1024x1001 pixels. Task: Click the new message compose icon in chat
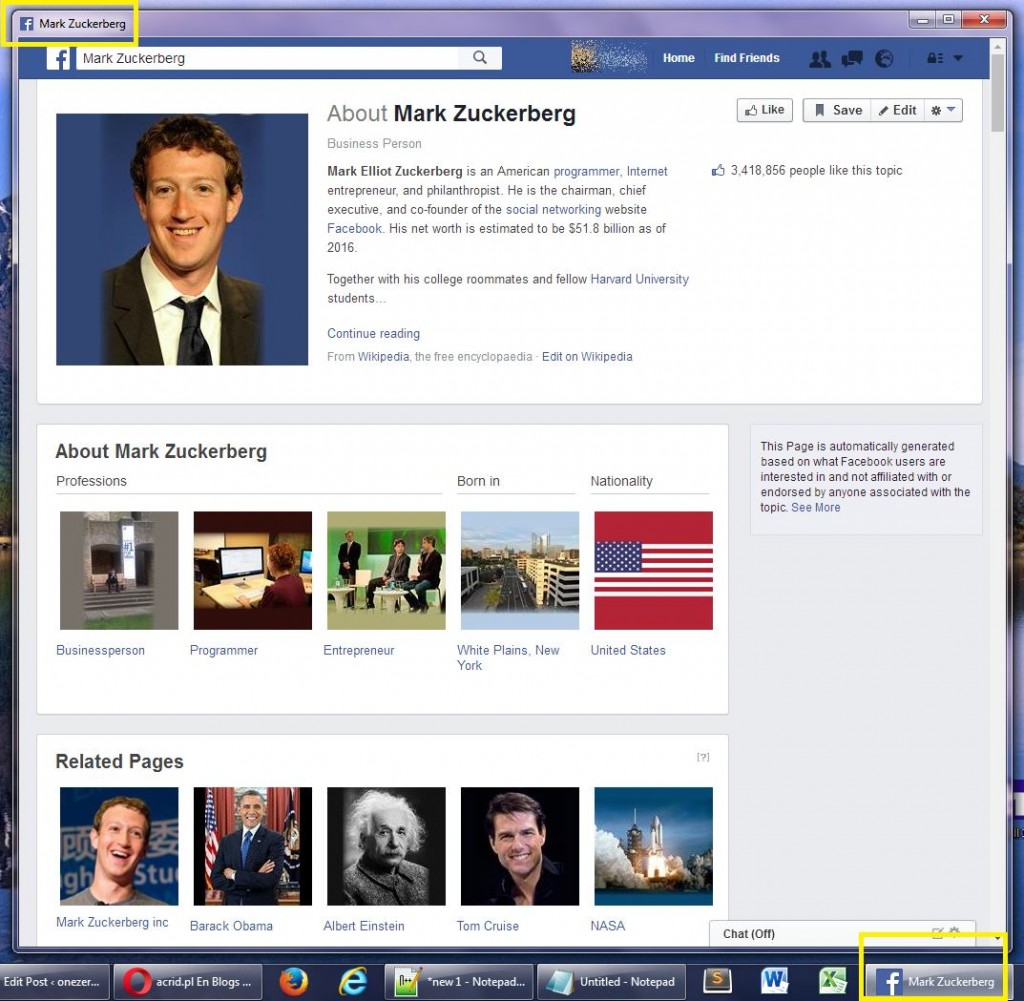[937, 932]
